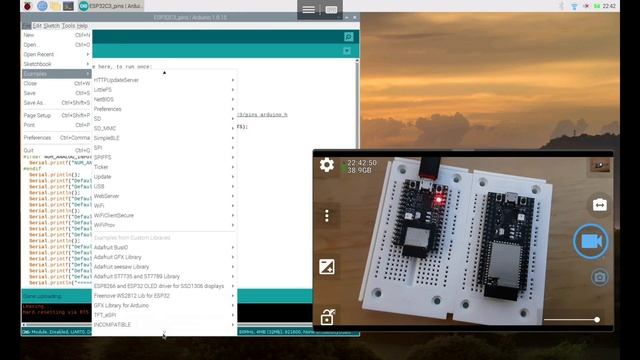640x360 pixels.
Task: Expand the INCOMPATIBLE examples entry
Action: click(x=164, y=324)
